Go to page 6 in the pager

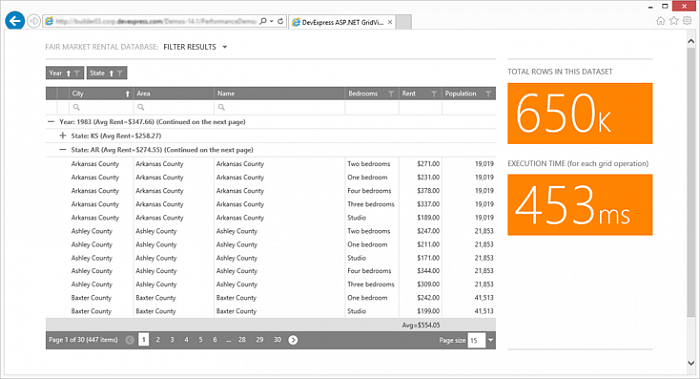click(x=215, y=340)
